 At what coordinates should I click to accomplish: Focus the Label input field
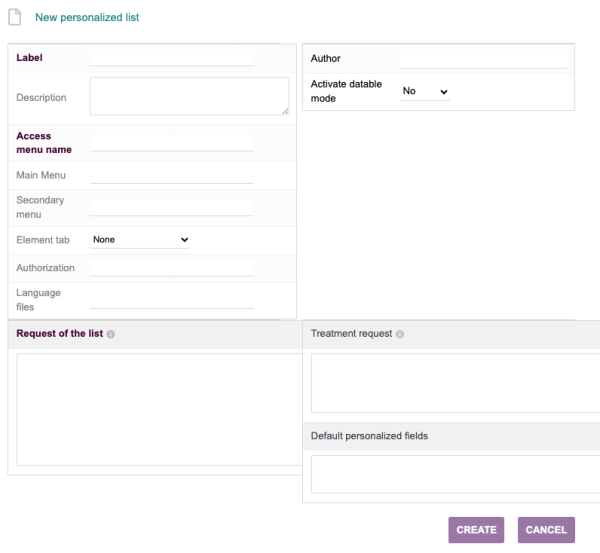(172, 58)
